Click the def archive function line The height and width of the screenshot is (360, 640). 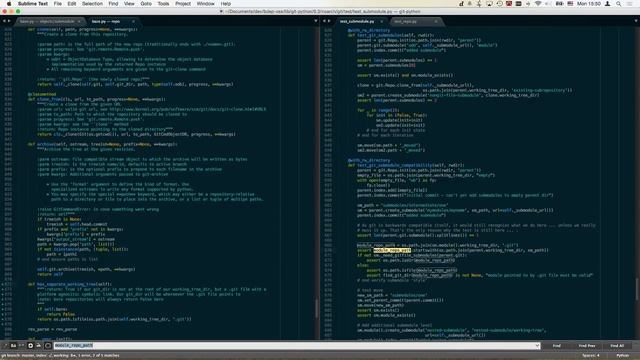(102, 144)
